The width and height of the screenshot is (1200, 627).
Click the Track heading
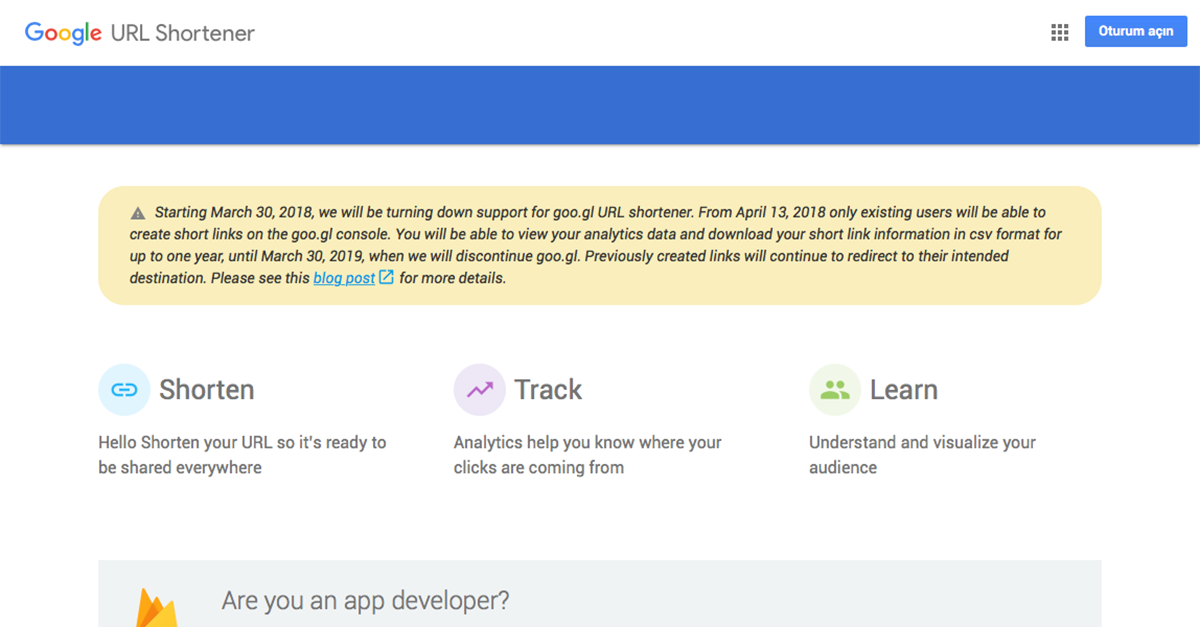(549, 390)
